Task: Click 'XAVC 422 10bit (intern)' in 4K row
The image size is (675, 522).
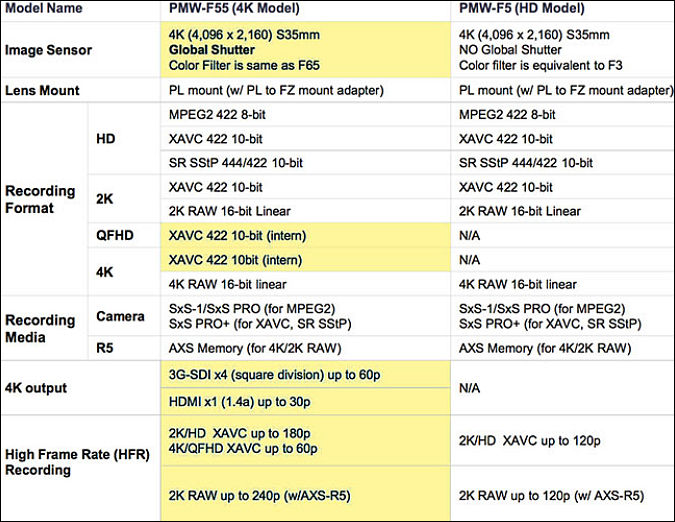Action: click(235, 260)
